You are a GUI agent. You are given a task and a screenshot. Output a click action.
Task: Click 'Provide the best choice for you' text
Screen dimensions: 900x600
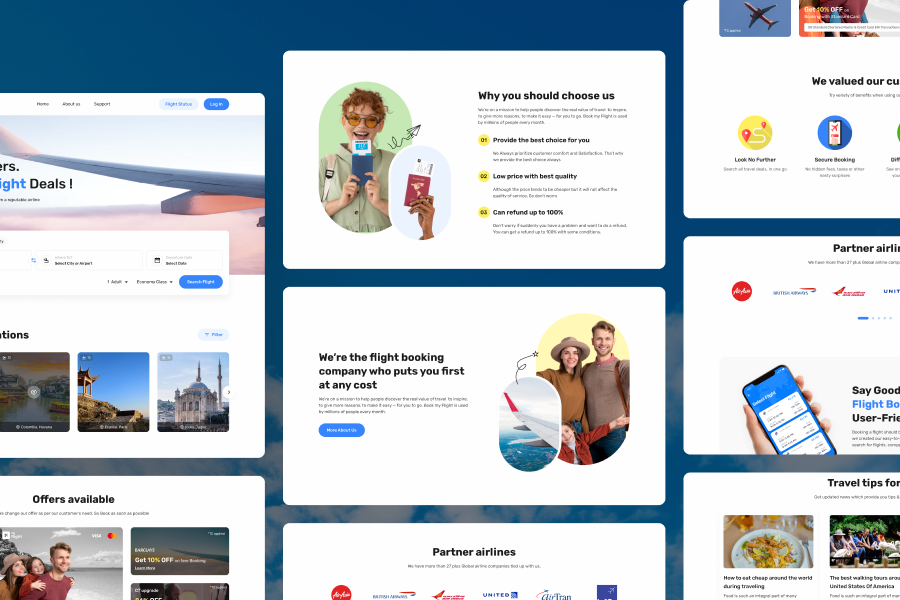[541, 140]
